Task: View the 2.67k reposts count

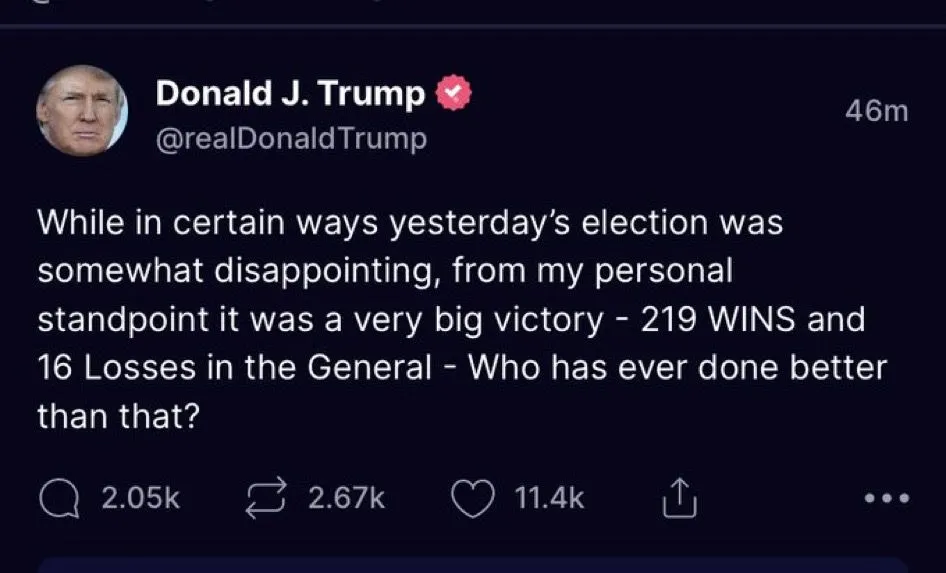Action: pyautogui.click(x=346, y=497)
